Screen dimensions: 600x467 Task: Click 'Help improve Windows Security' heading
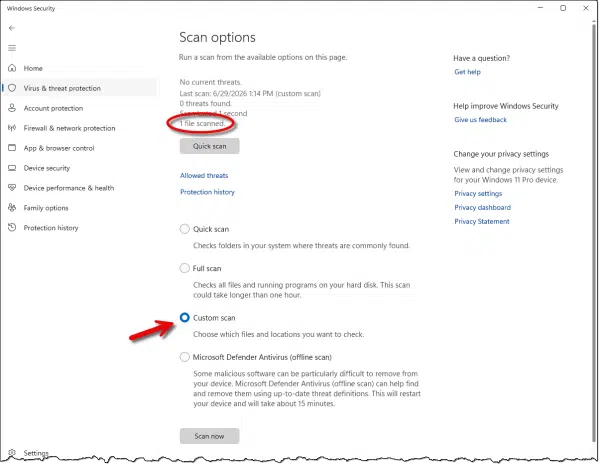(x=505, y=106)
